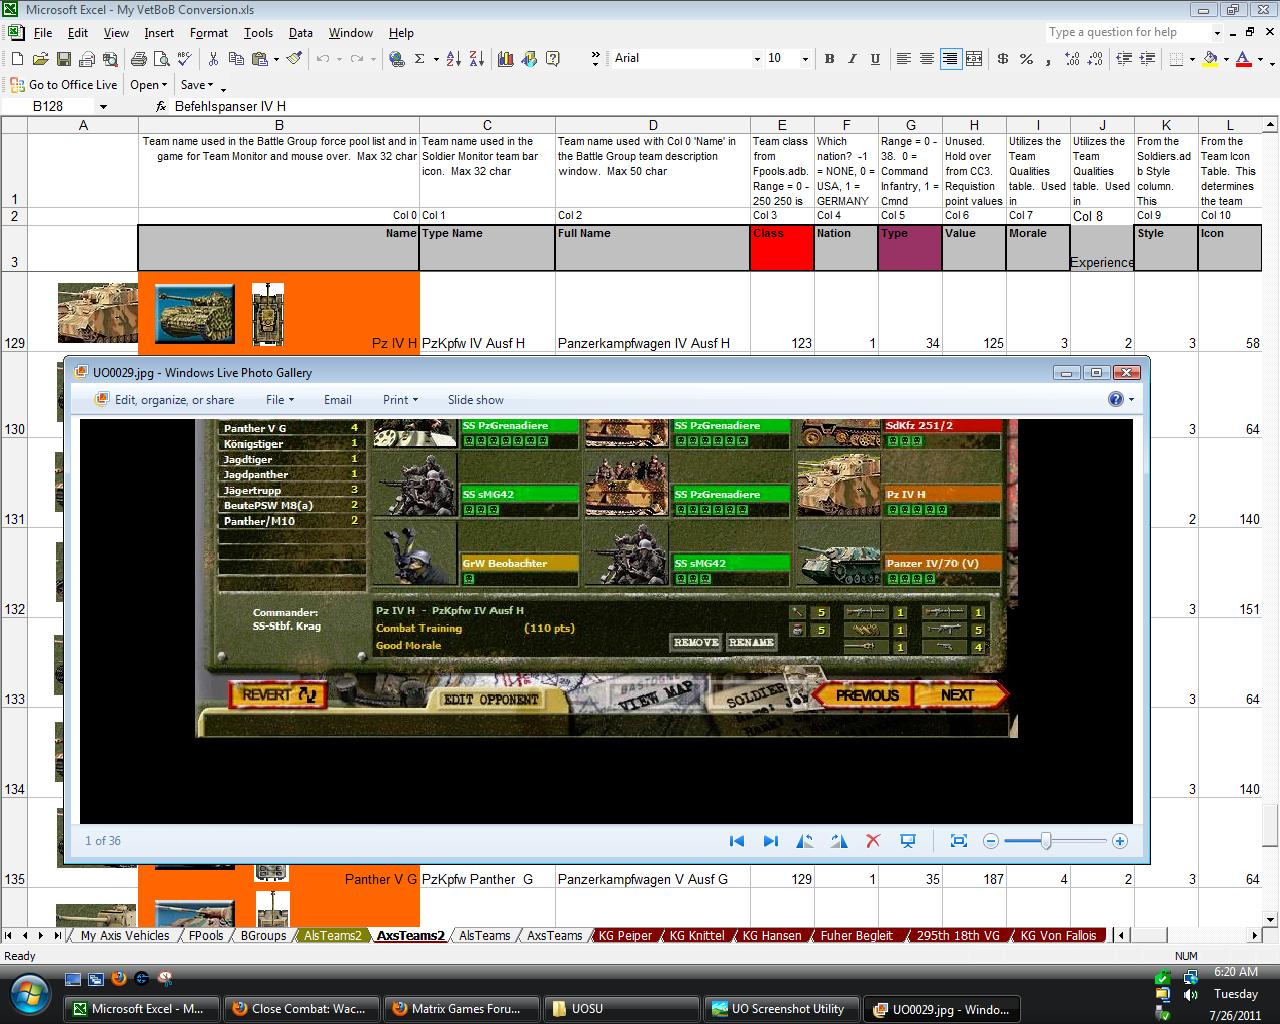This screenshot has height=1024, width=1280.
Task: Paste clipboard contents
Action: tap(259, 59)
